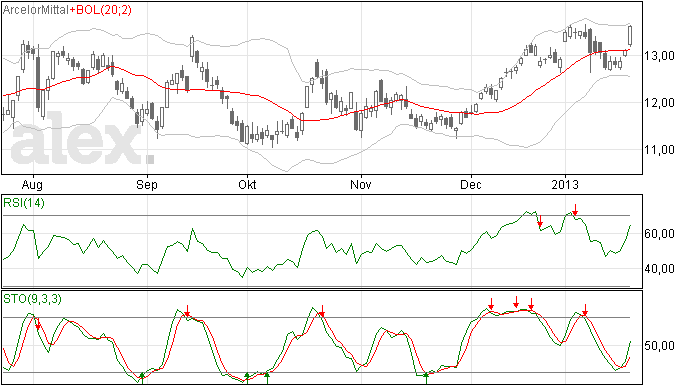This screenshot has height=387, width=690.
Task: Click the stochastic red arrow in August
Action: [38, 324]
